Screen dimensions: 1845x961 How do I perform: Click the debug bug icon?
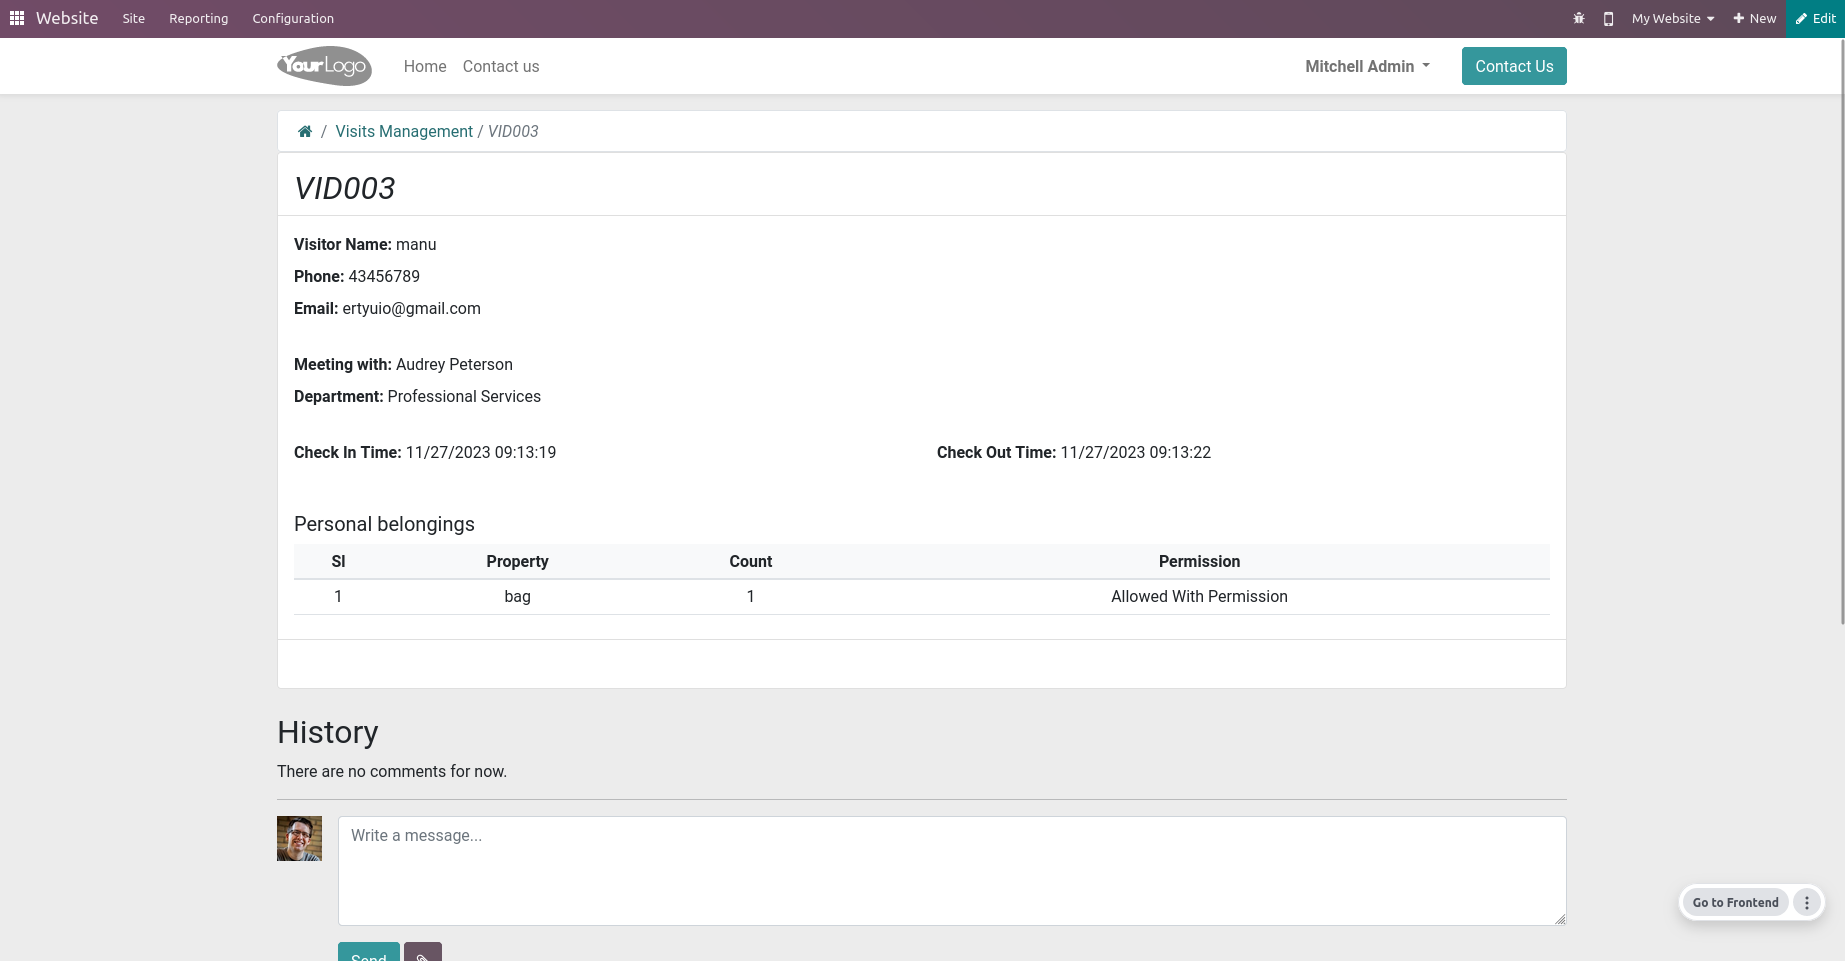pos(1579,18)
